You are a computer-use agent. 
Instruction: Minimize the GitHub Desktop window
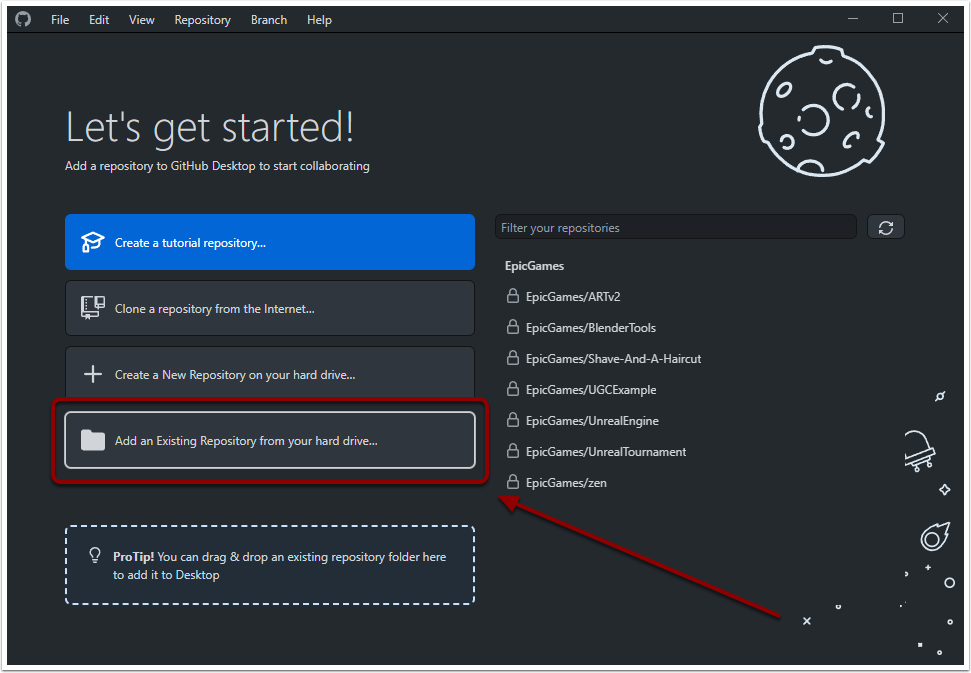tap(853, 19)
